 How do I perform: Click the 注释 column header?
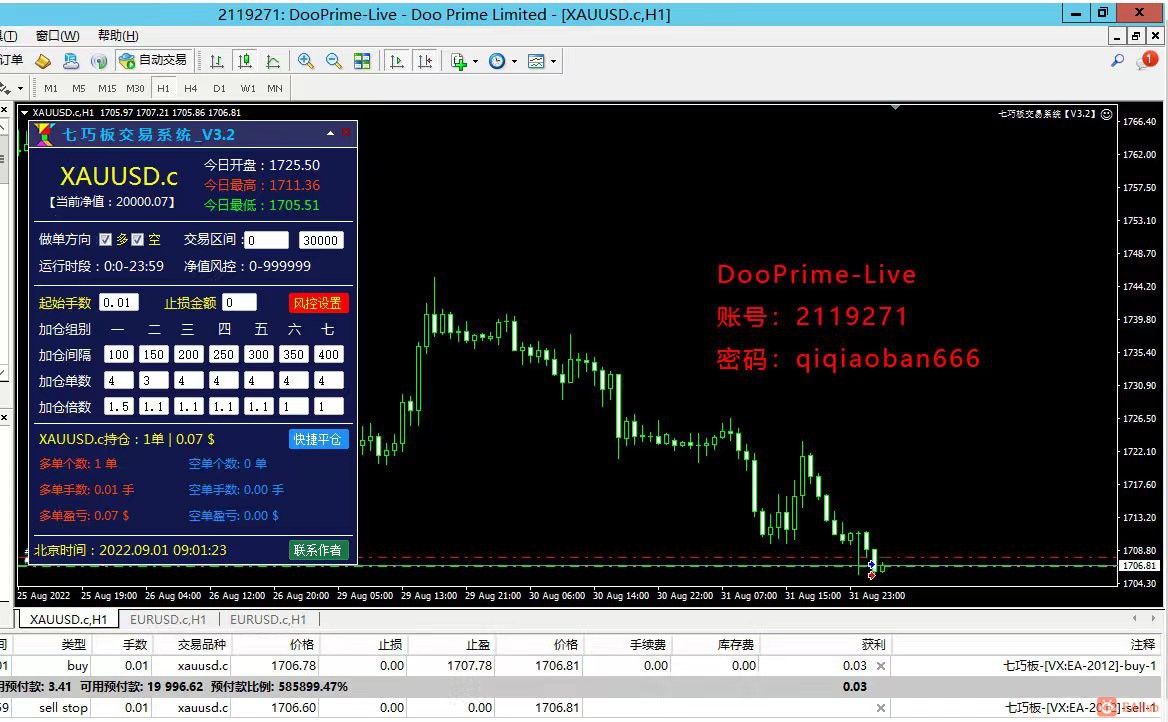click(x=1143, y=645)
